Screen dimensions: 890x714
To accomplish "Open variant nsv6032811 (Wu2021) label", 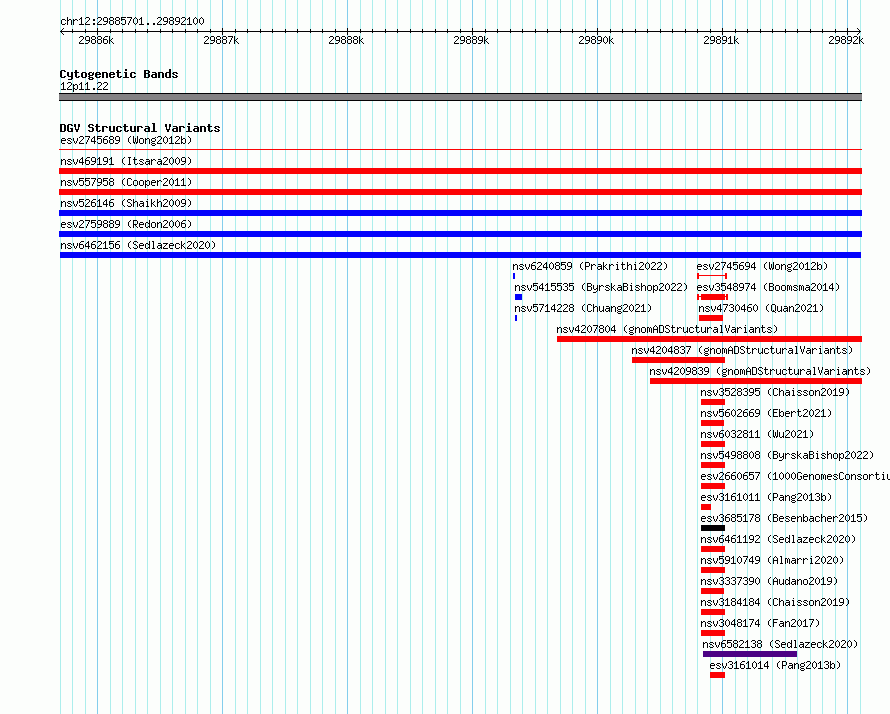I will tap(757, 434).
